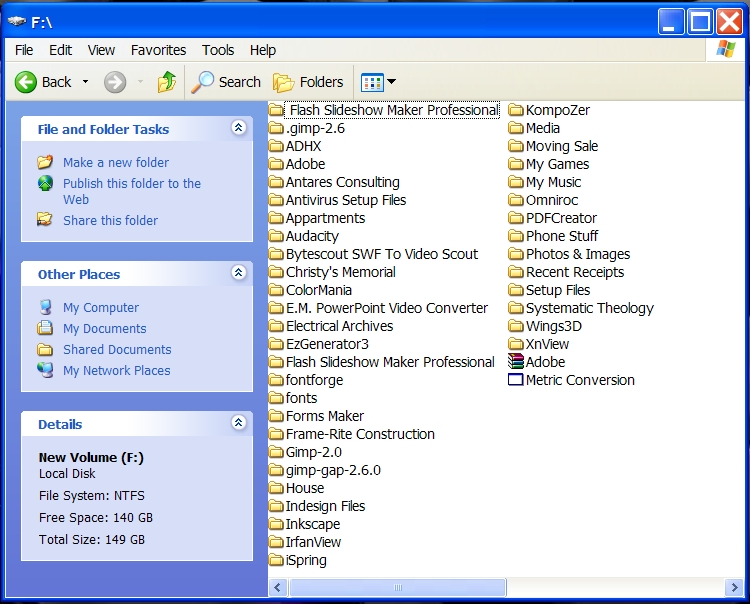The image size is (750, 604).
Task: Open the Edit menu
Action: (60, 50)
